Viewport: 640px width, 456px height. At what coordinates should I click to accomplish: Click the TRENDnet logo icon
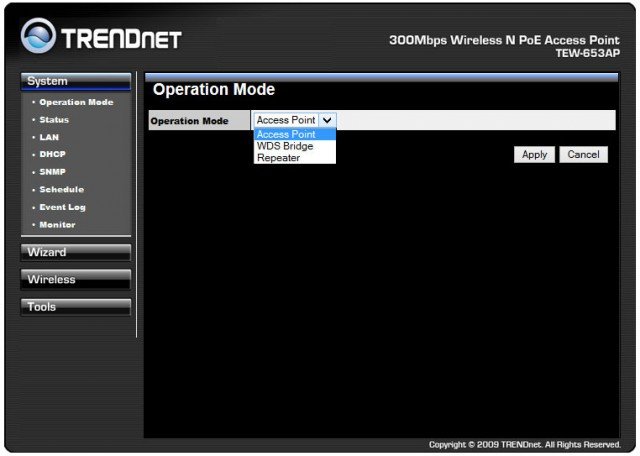pyautogui.click(x=38, y=38)
